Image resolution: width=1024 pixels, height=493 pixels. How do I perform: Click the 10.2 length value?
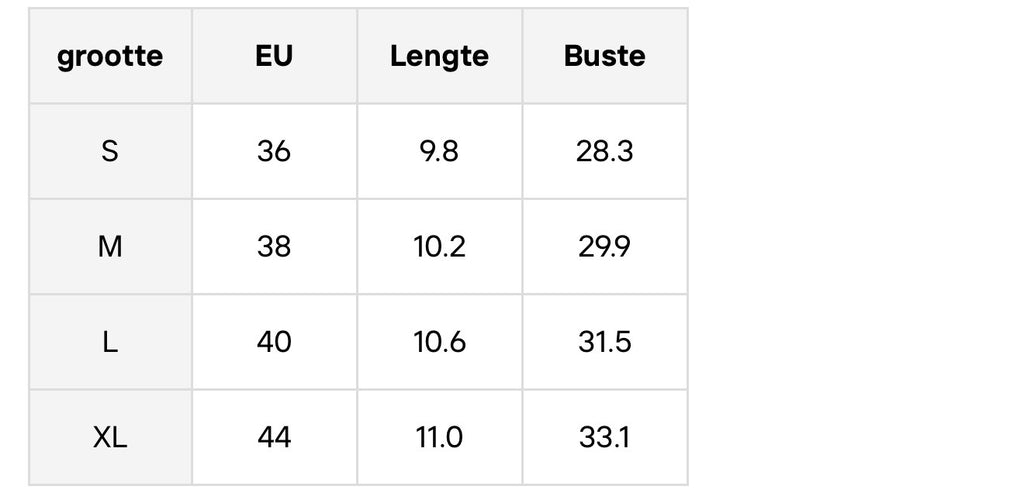439,247
